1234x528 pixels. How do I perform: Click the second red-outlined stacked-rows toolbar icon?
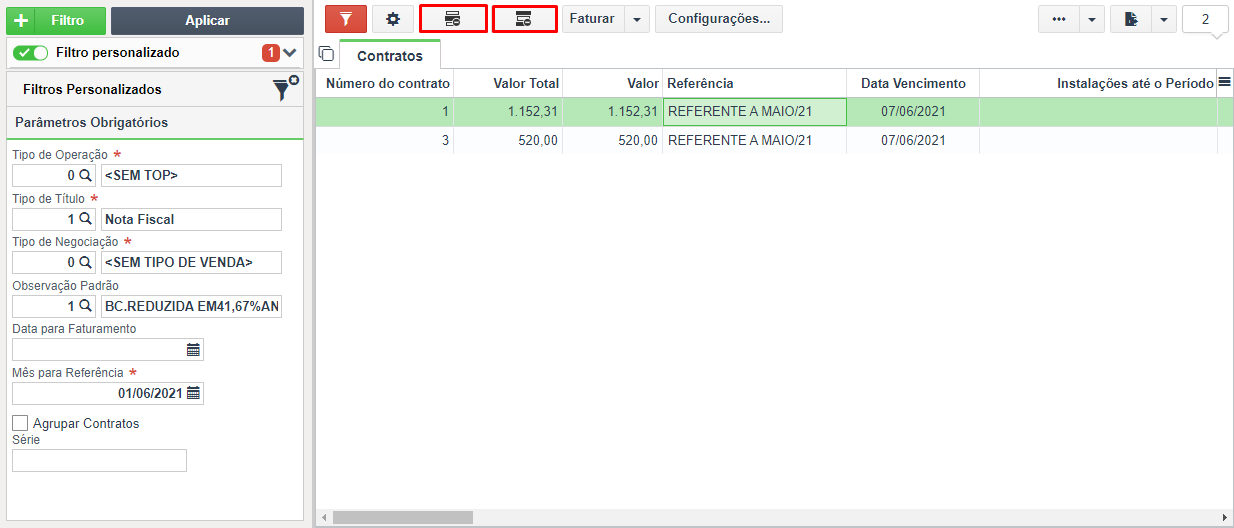click(x=524, y=19)
